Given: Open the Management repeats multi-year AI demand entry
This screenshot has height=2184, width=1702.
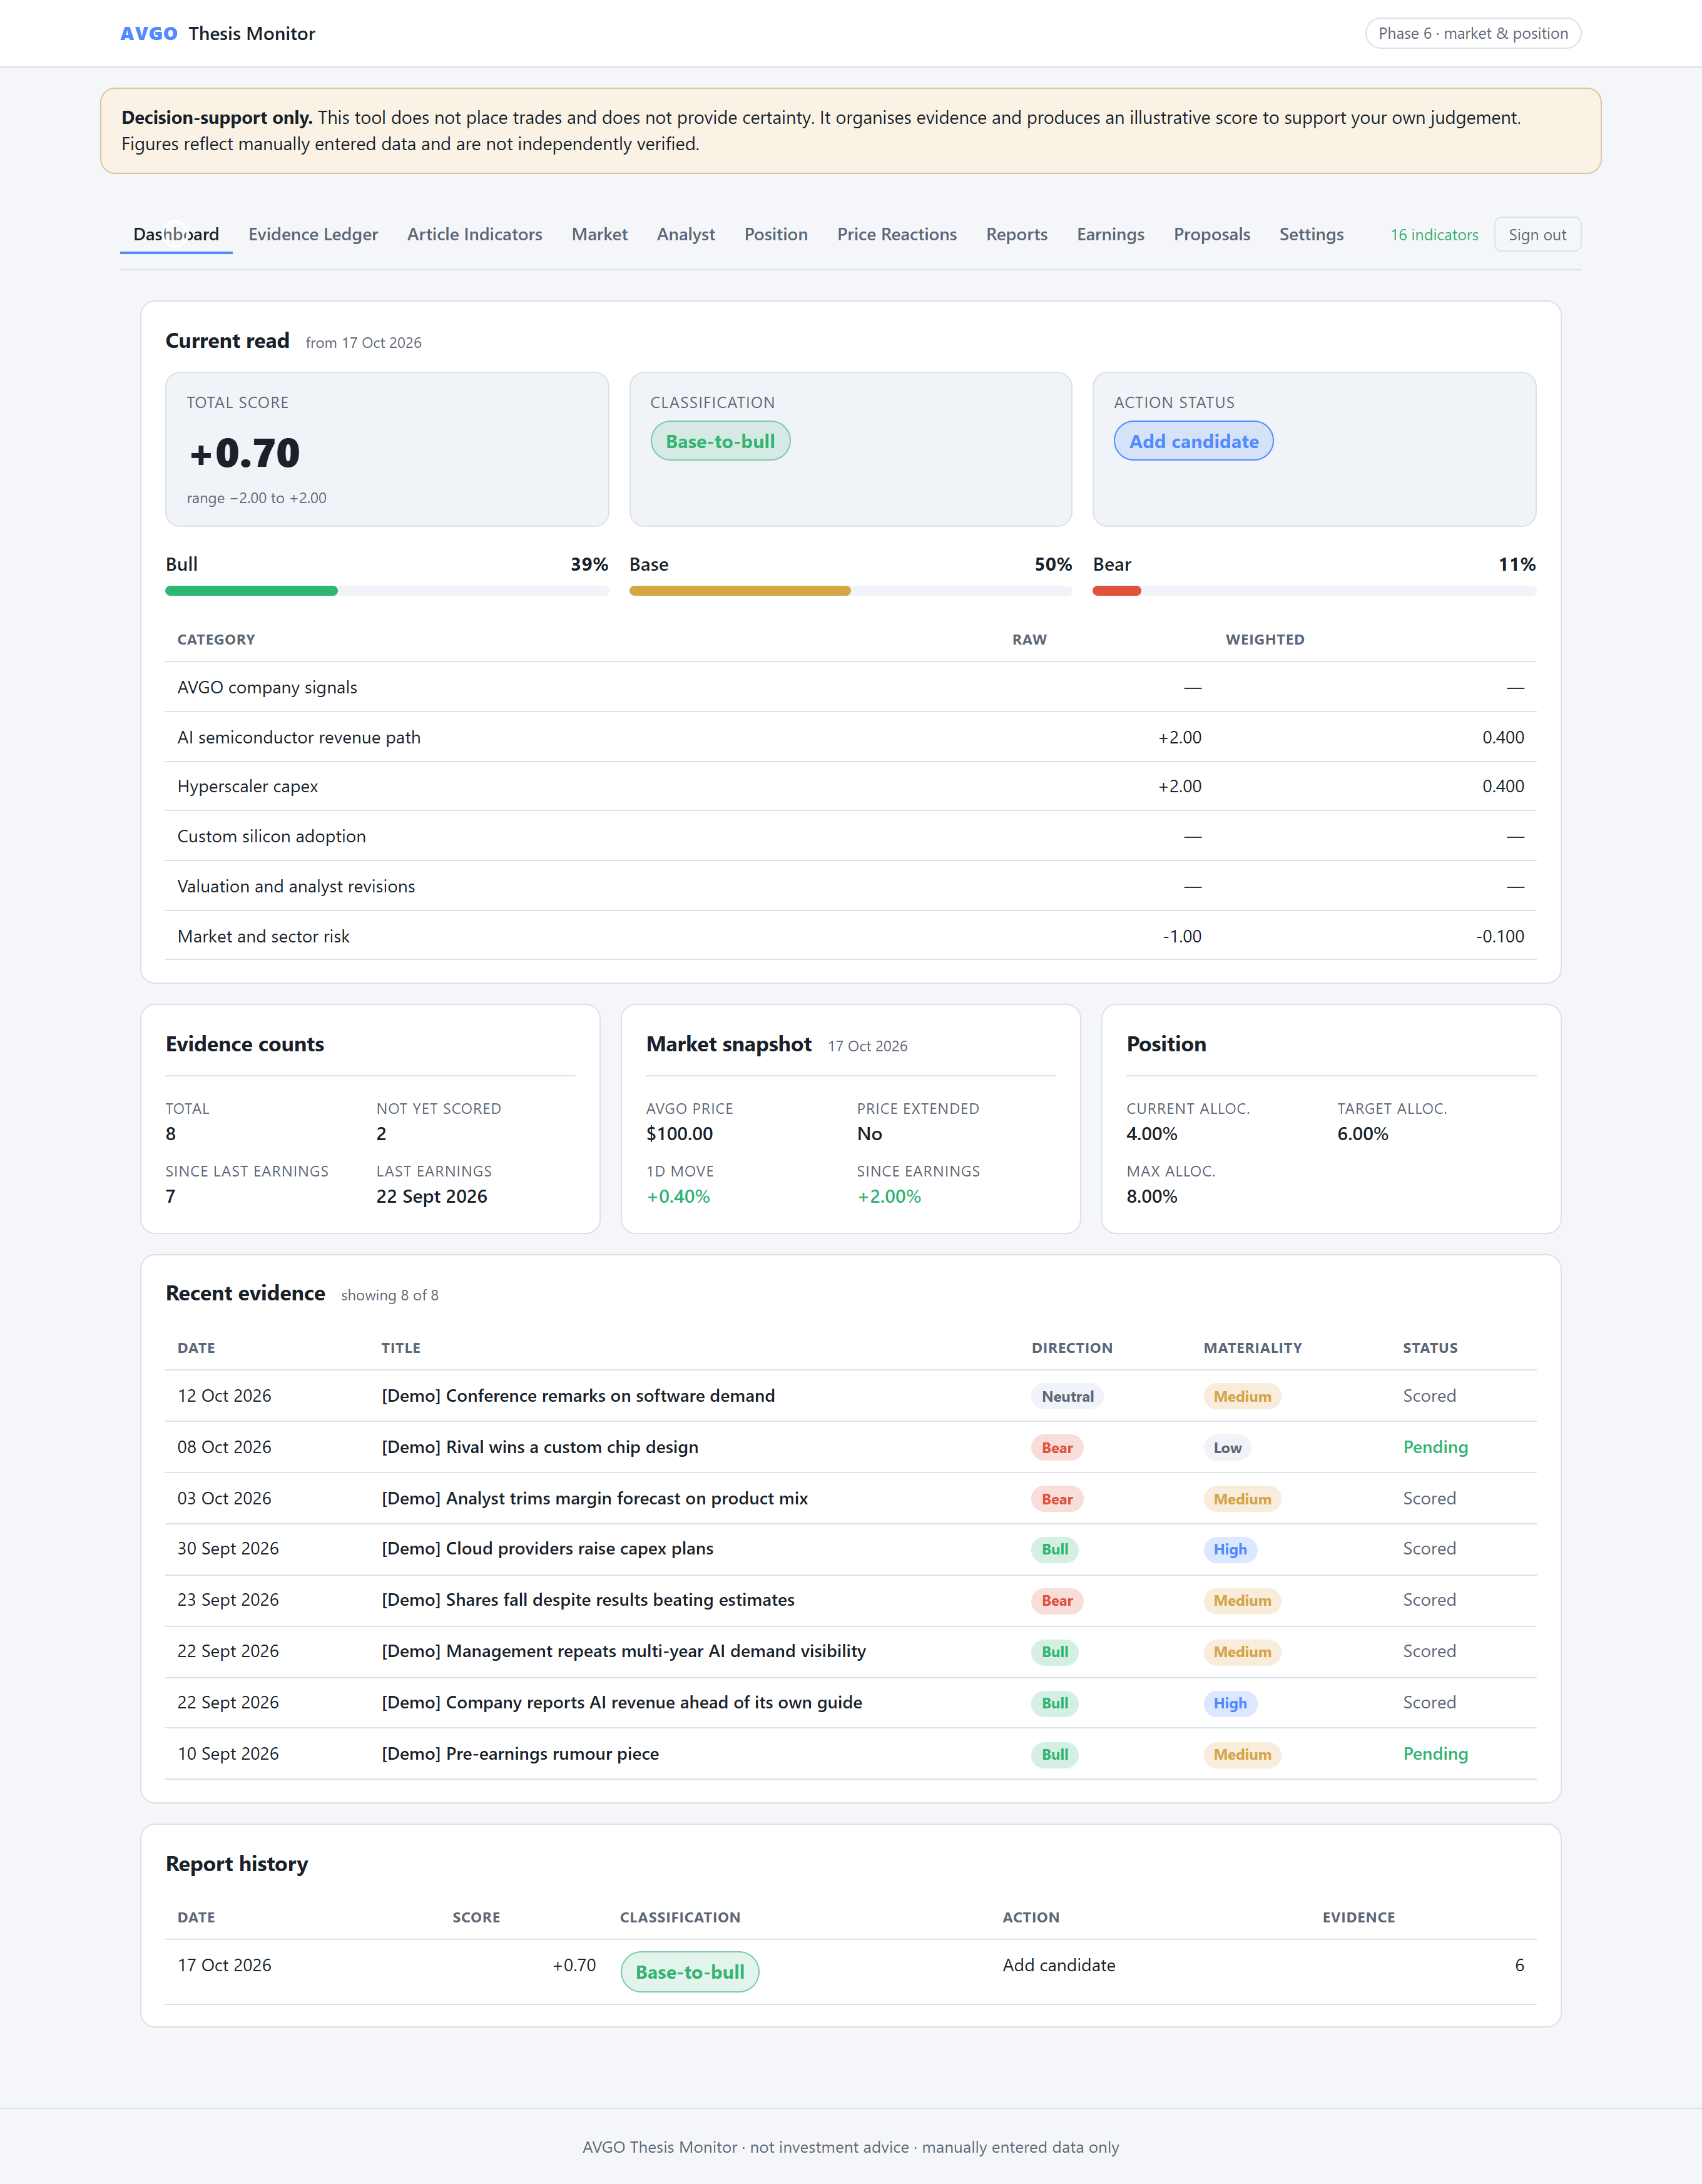Looking at the screenshot, I should click(x=624, y=1651).
